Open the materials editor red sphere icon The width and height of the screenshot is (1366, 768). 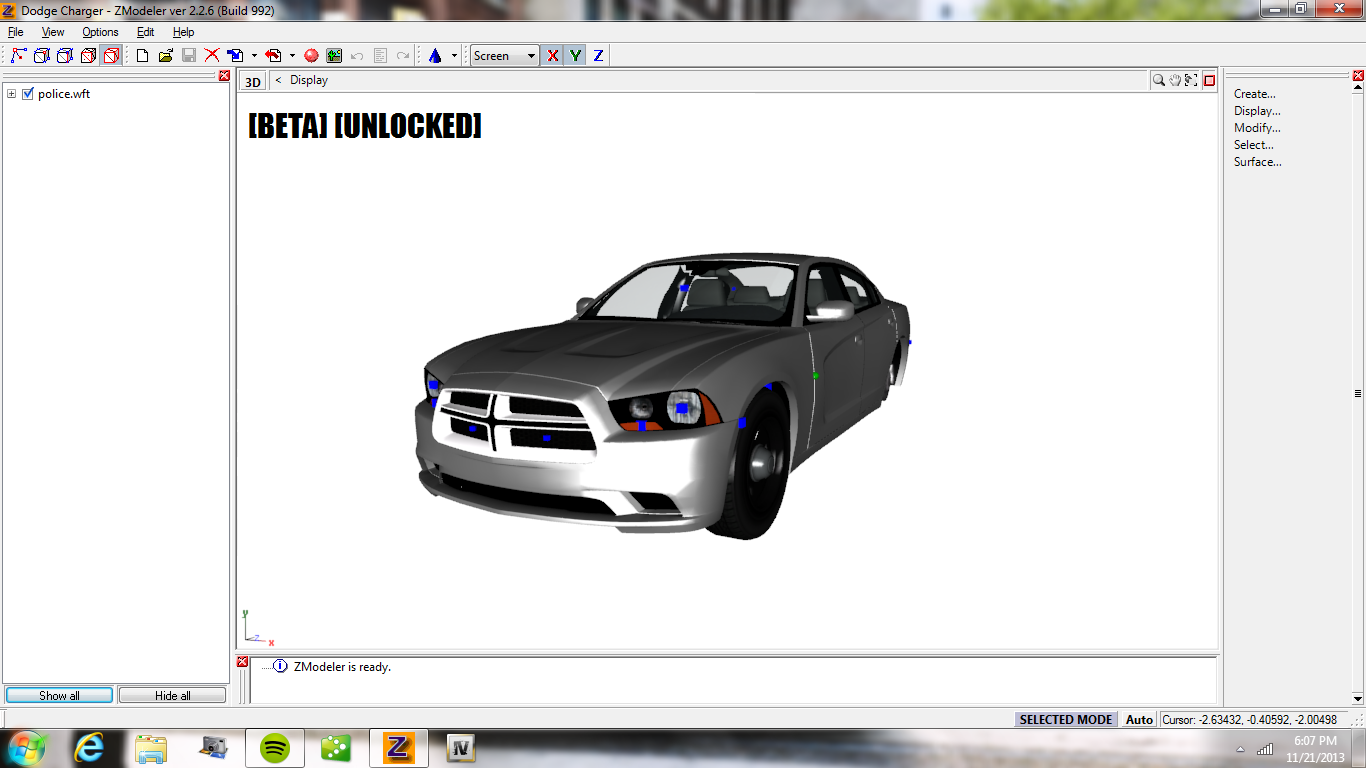click(x=311, y=56)
